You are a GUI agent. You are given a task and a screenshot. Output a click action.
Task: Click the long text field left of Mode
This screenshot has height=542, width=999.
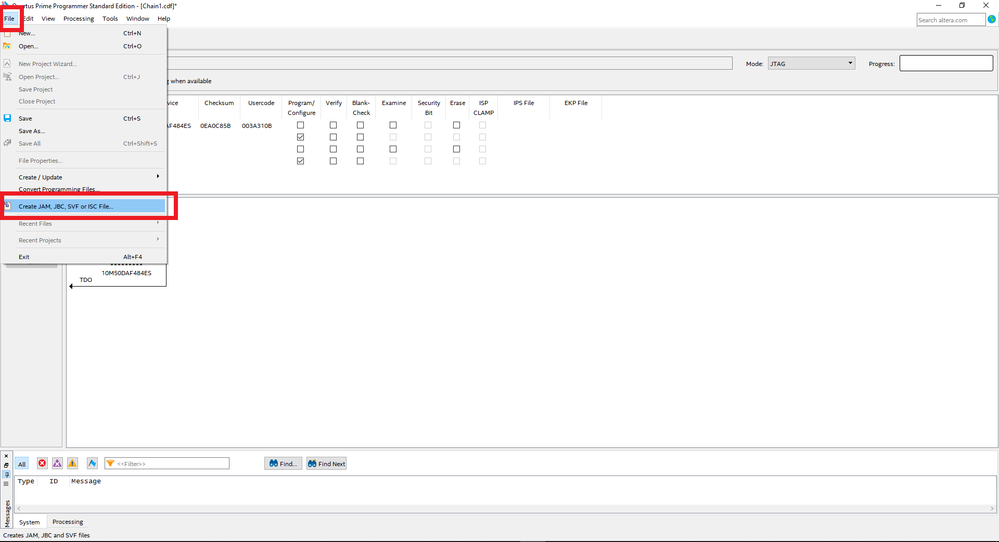tap(450, 64)
